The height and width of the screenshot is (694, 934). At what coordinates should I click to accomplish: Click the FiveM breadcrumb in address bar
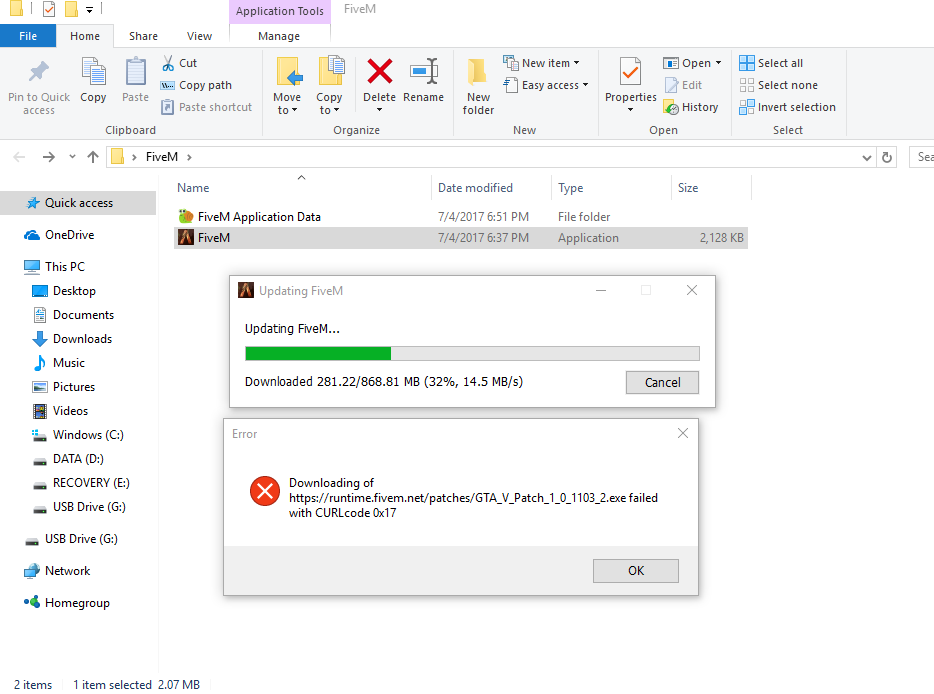click(161, 157)
